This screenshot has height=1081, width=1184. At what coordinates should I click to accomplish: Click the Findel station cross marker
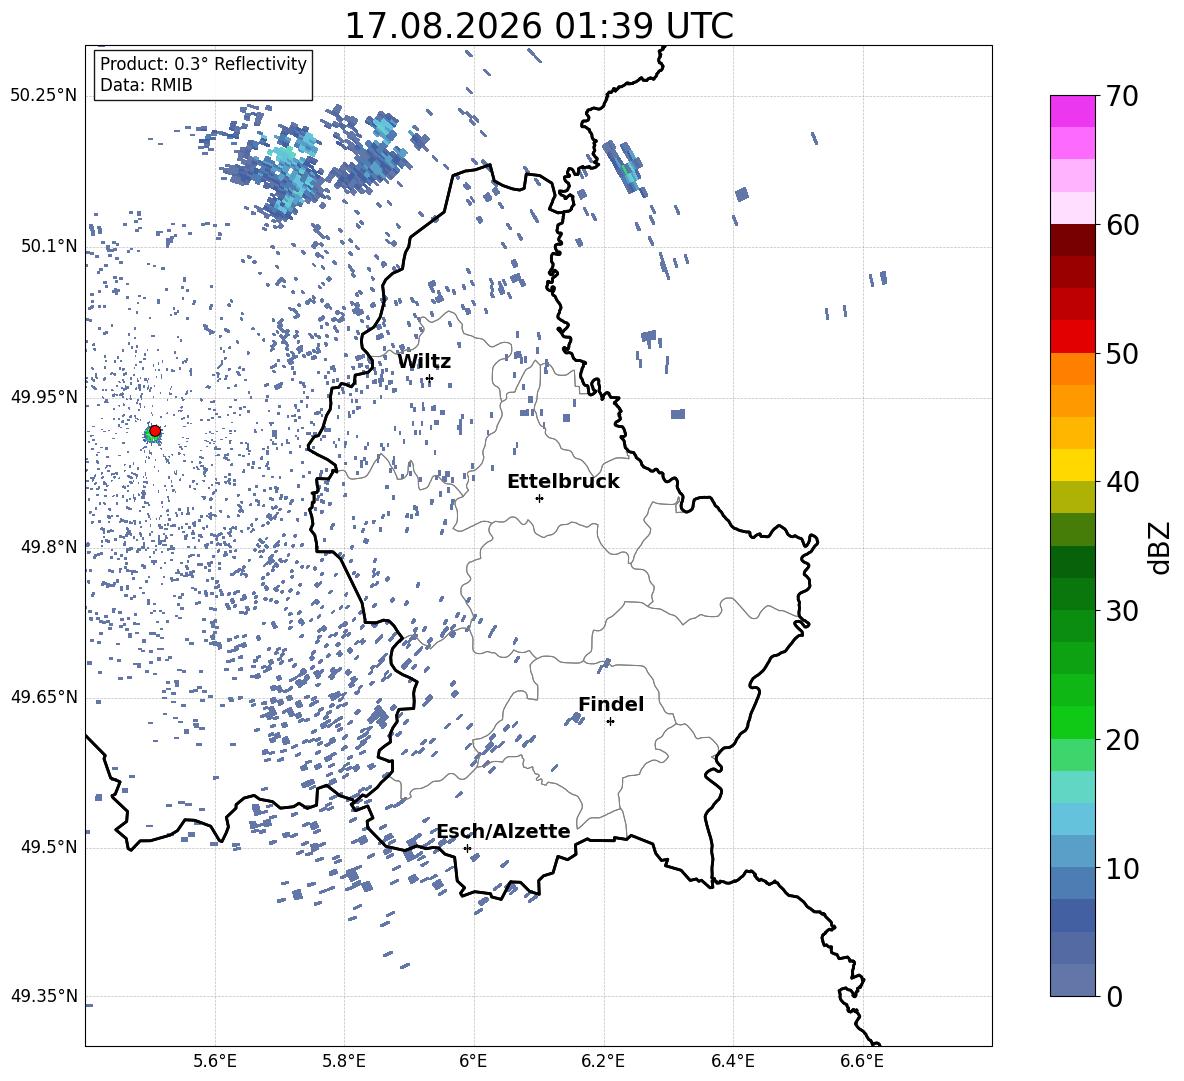click(x=610, y=722)
